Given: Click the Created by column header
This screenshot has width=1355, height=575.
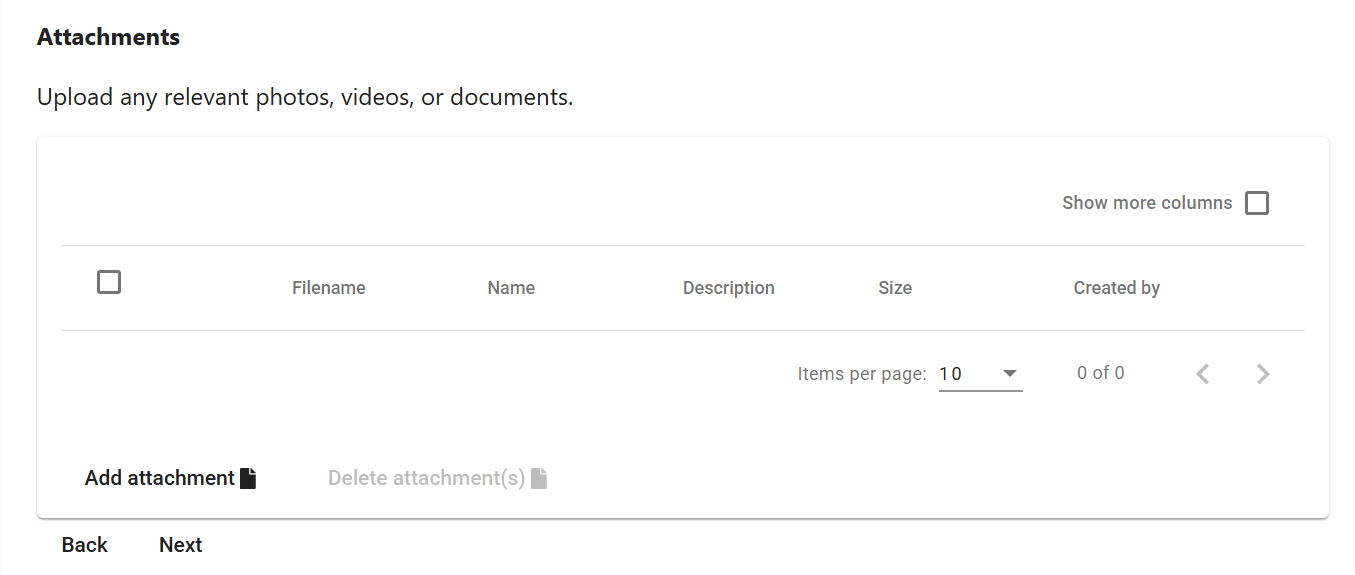Looking at the screenshot, I should [1117, 288].
